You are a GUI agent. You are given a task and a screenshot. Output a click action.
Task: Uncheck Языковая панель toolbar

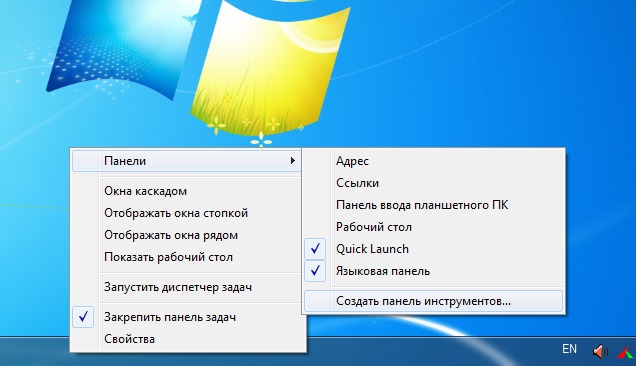434,271
